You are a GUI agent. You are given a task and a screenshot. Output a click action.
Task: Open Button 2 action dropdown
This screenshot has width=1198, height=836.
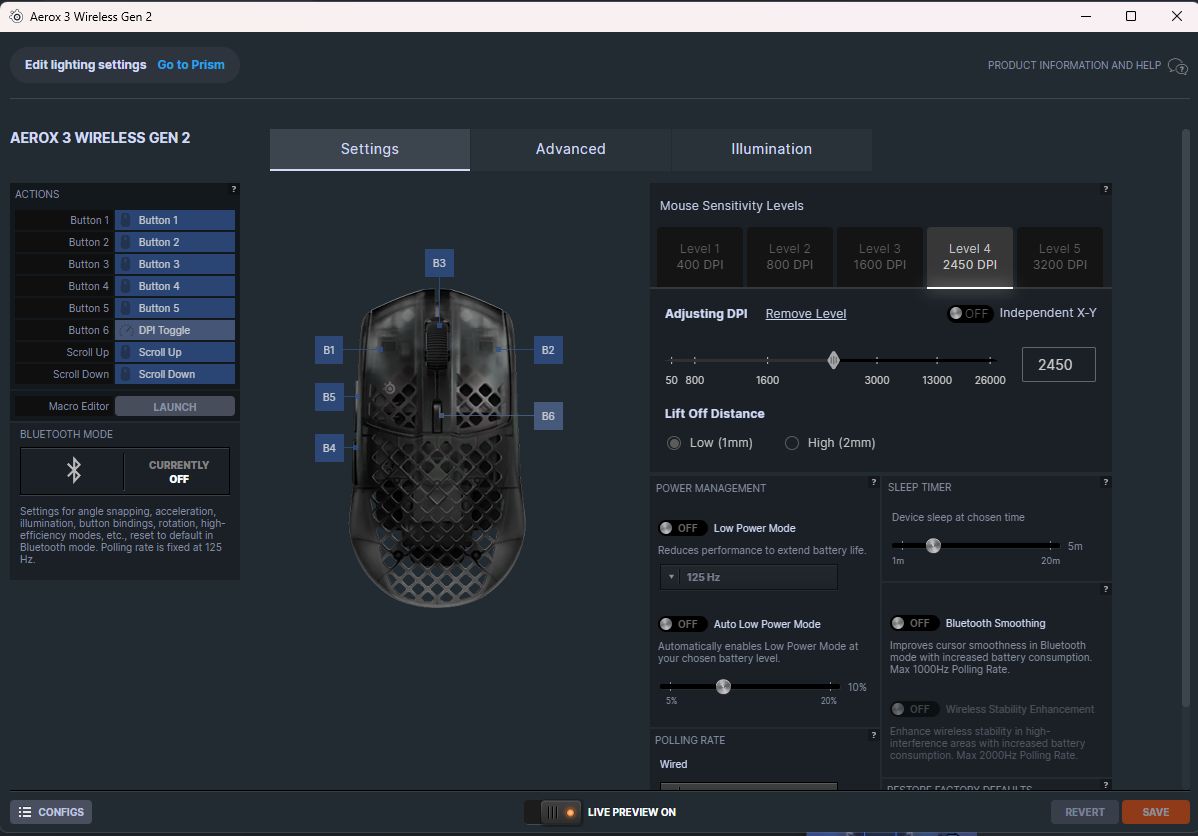tap(175, 242)
